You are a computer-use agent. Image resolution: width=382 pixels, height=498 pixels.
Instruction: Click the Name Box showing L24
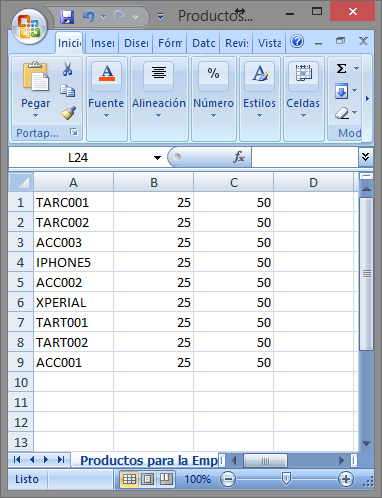pos(78,157)
